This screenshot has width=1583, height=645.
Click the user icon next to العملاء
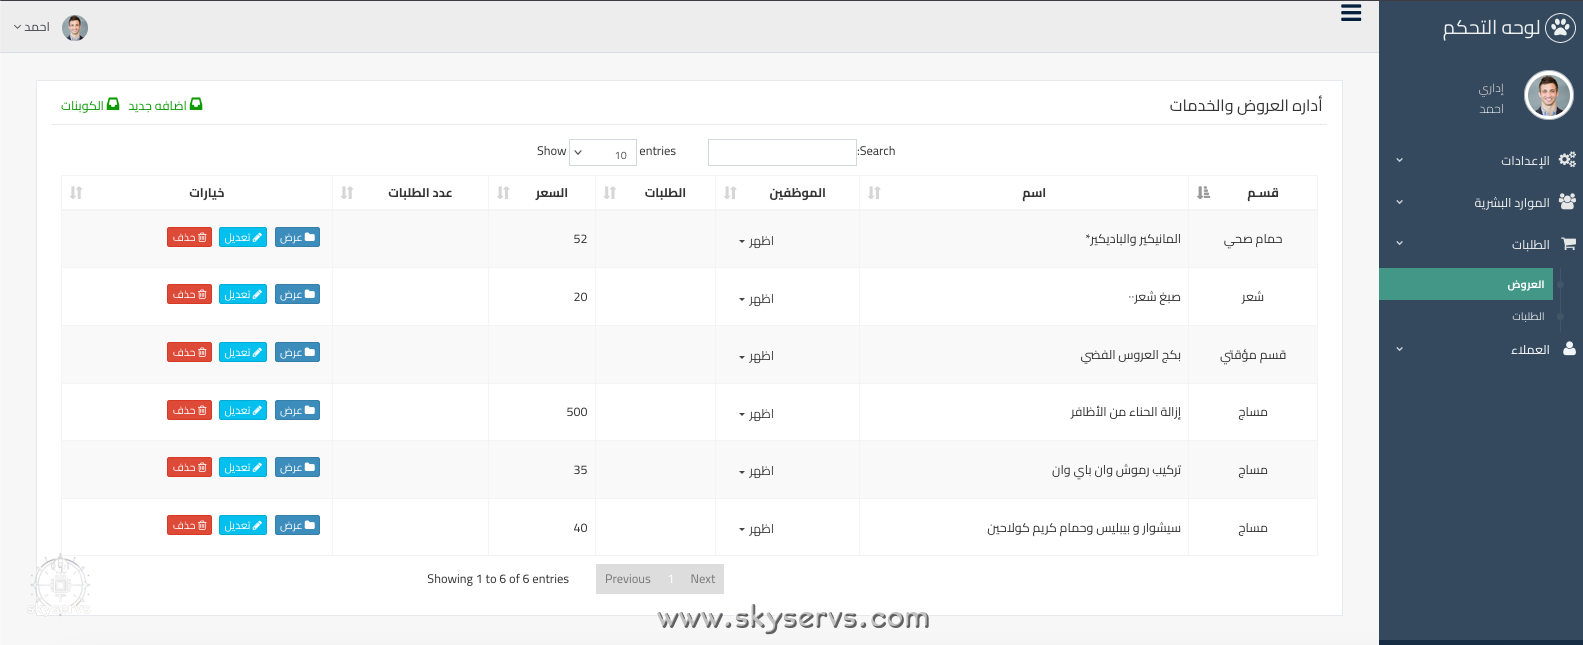coord(1569,349)
